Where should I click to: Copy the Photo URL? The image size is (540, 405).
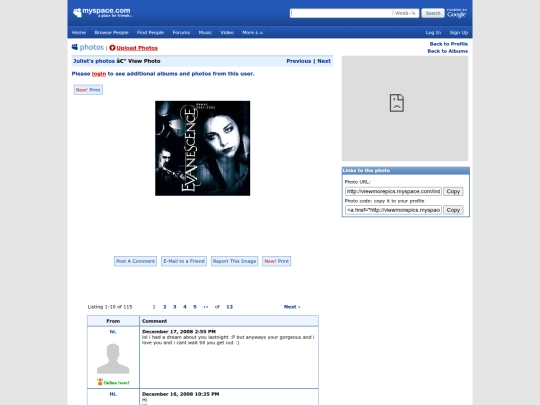pyautogui.click(x=453, y=191)
